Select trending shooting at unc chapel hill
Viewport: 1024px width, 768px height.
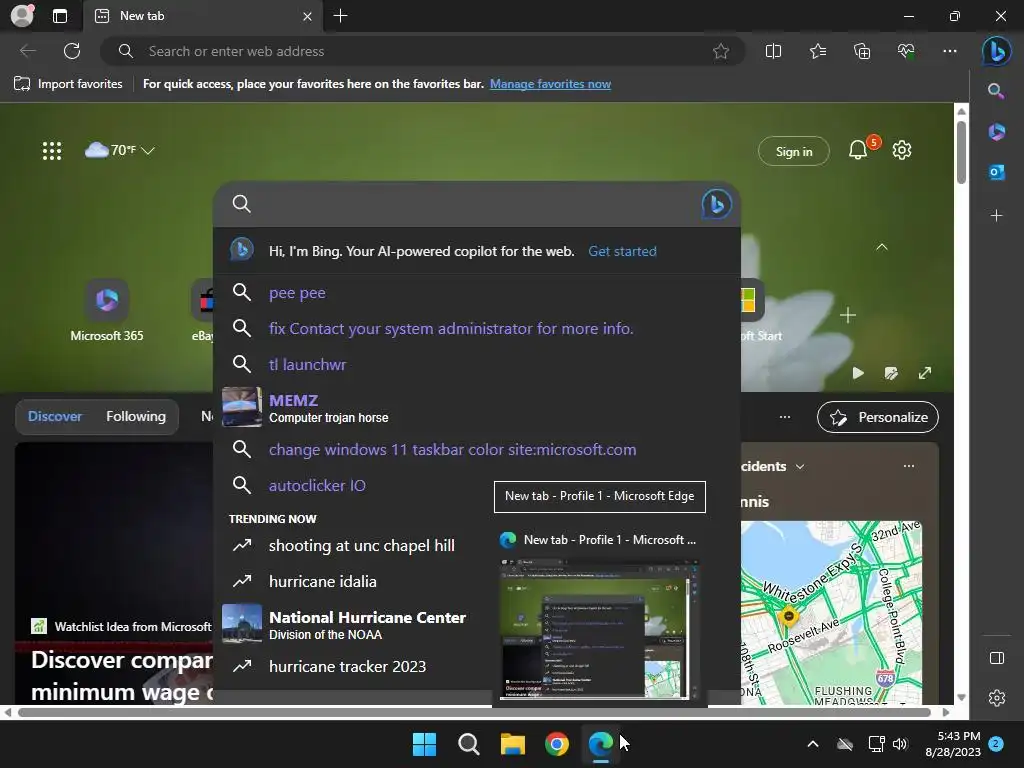353,545
